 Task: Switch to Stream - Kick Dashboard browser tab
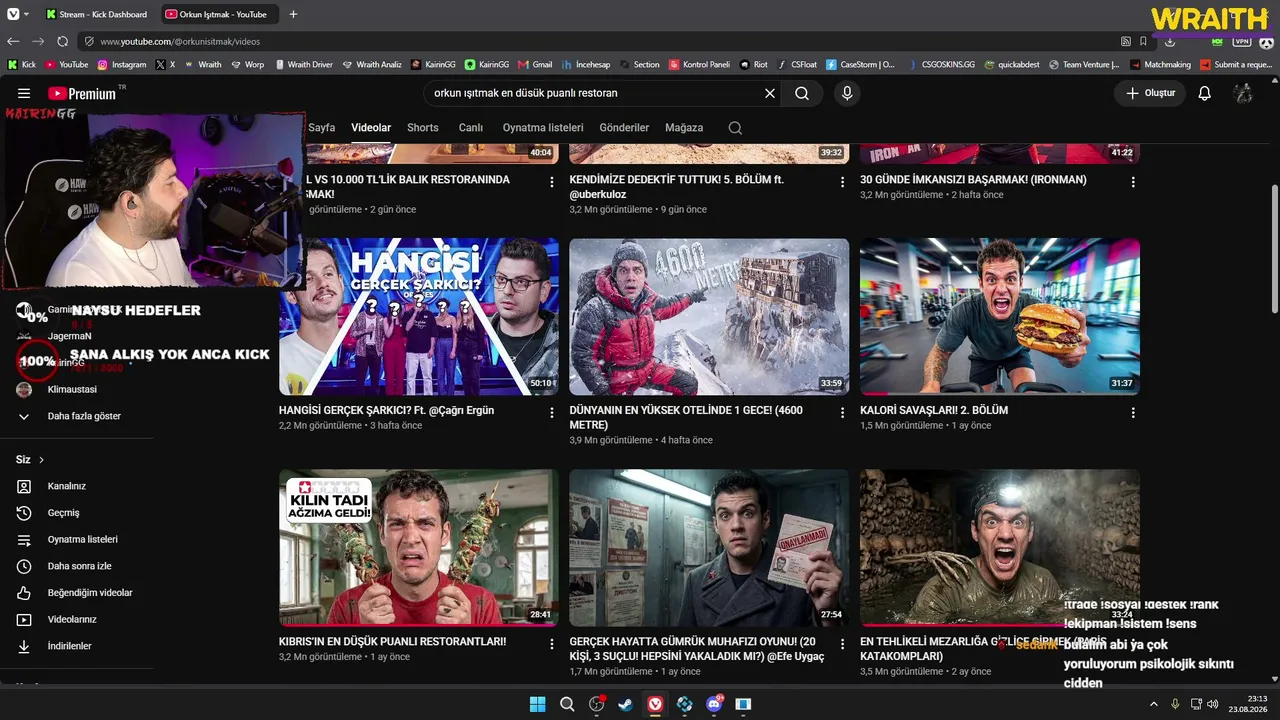97,14
